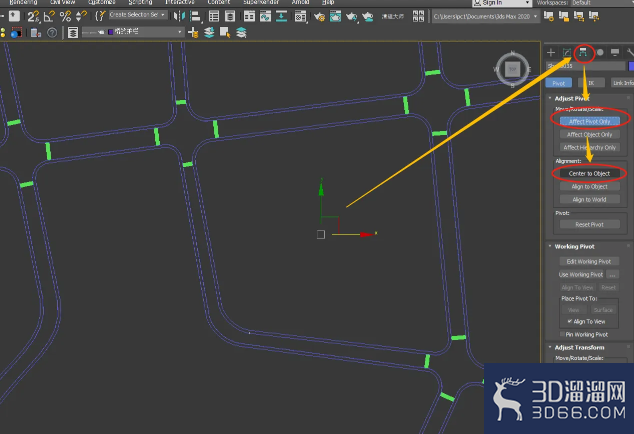Image resolution: width=634 pixels, height=434 pixels.
Task: Click the help question mark icon
Action: 52,33
